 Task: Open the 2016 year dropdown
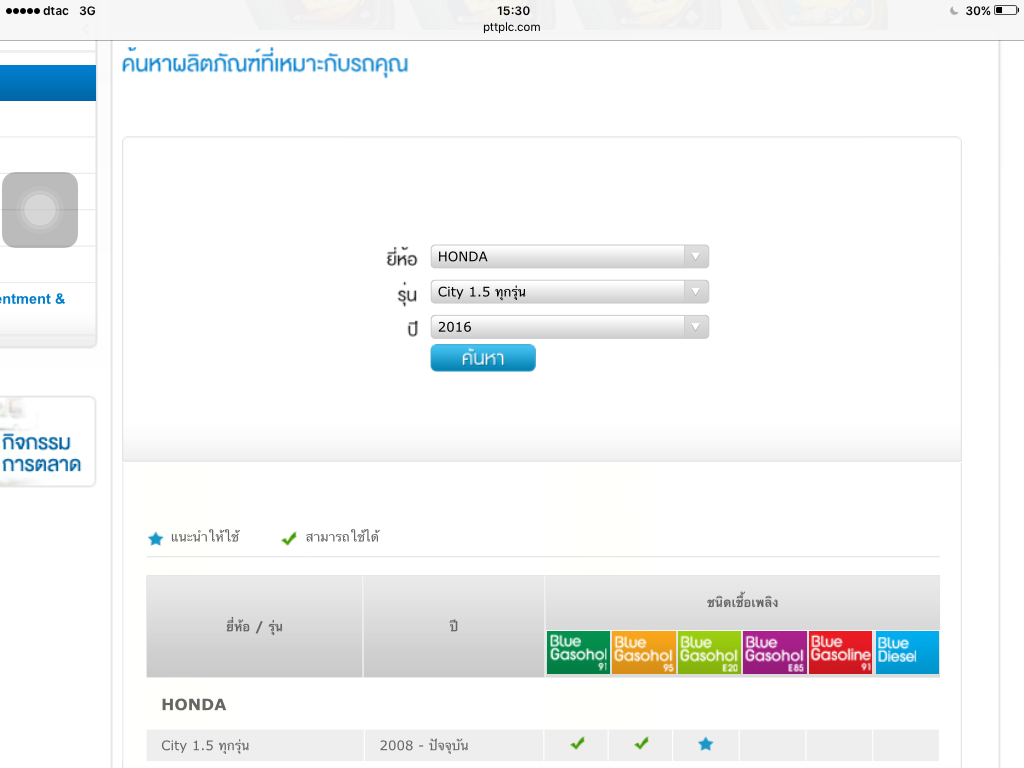coord(569,327)
